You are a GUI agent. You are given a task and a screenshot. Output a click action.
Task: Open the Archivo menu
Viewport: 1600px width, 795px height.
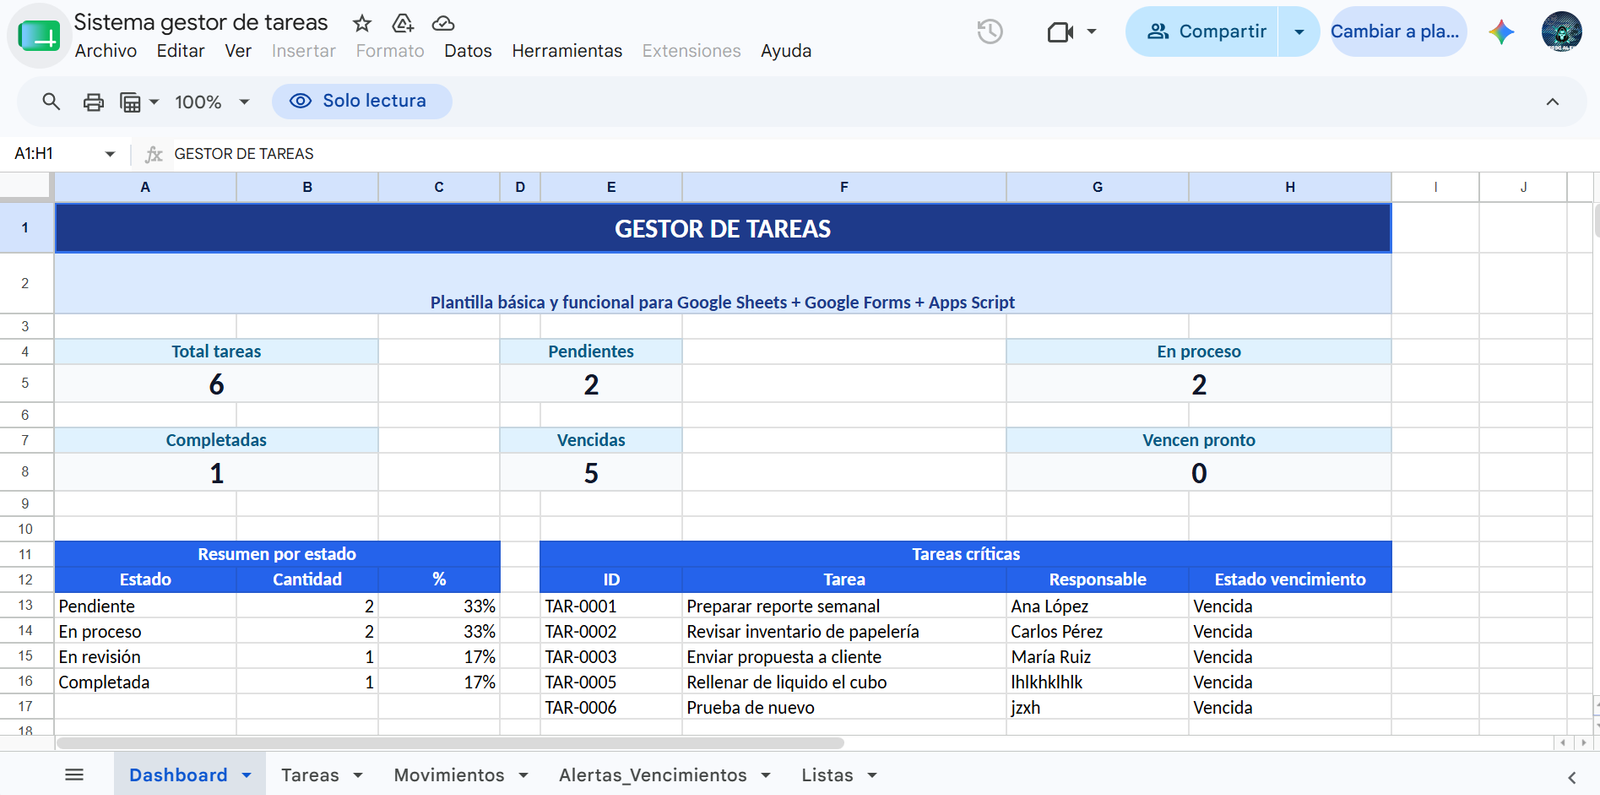(106, 51)
